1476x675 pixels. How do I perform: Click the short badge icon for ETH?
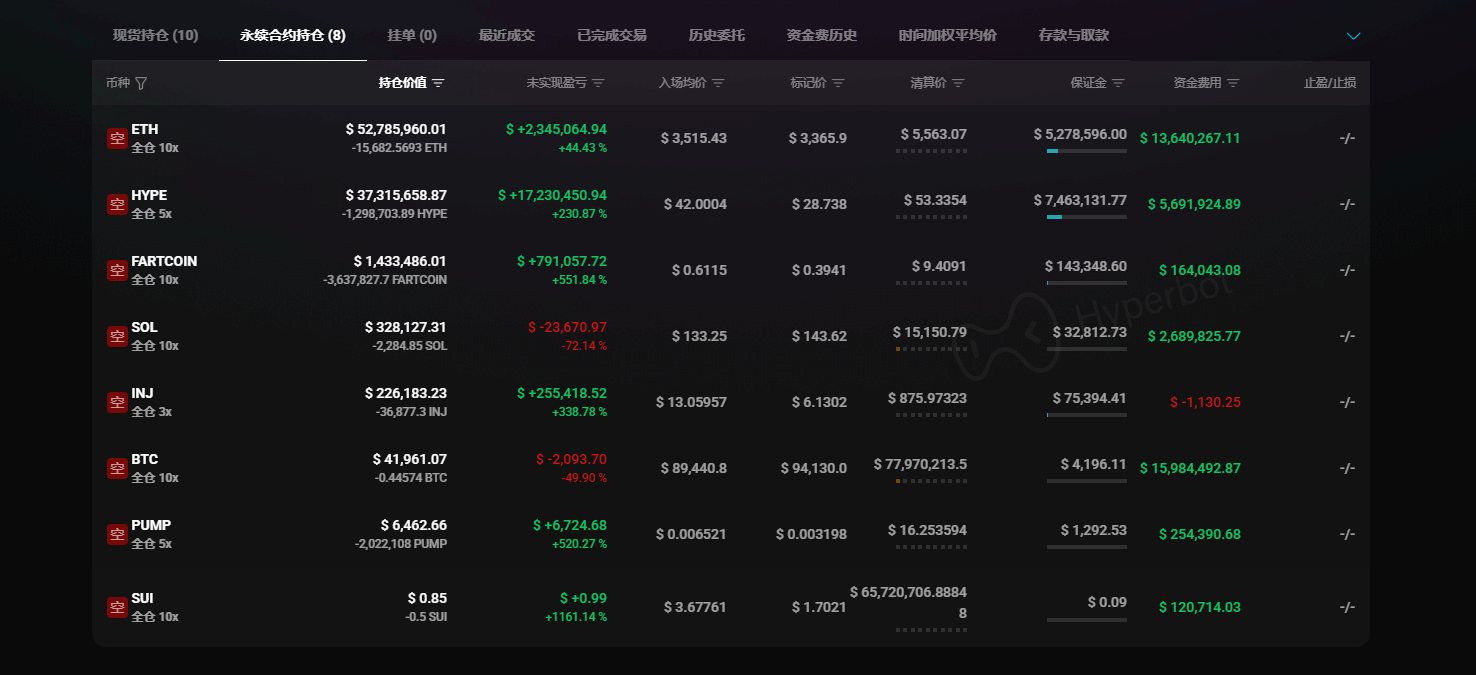pos(117,138)
